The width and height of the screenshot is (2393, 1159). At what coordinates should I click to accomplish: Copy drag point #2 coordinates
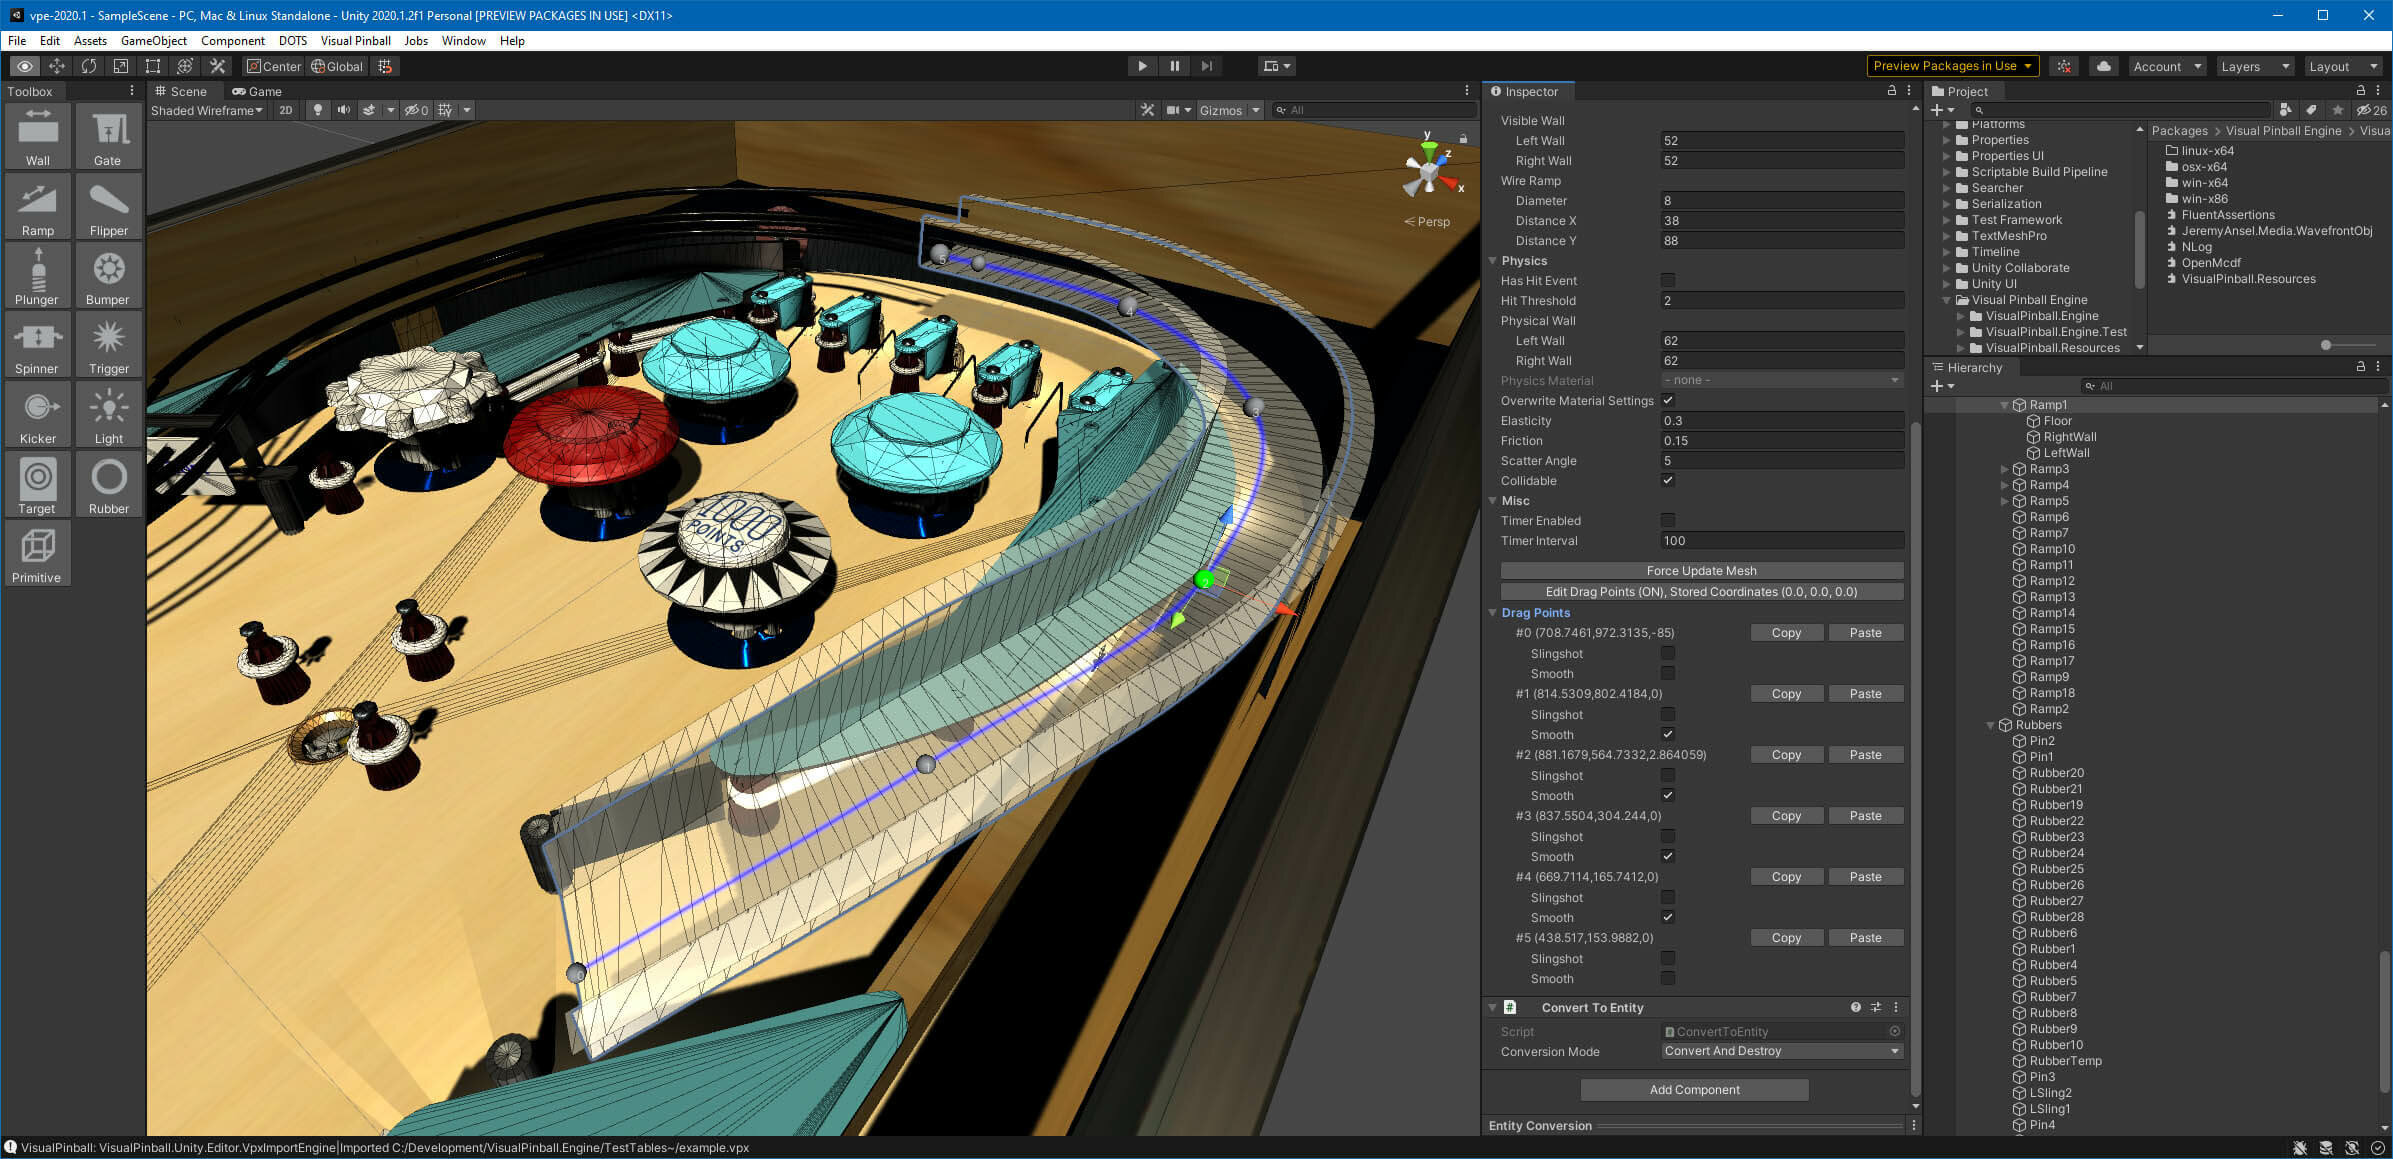coord(1786,755)
